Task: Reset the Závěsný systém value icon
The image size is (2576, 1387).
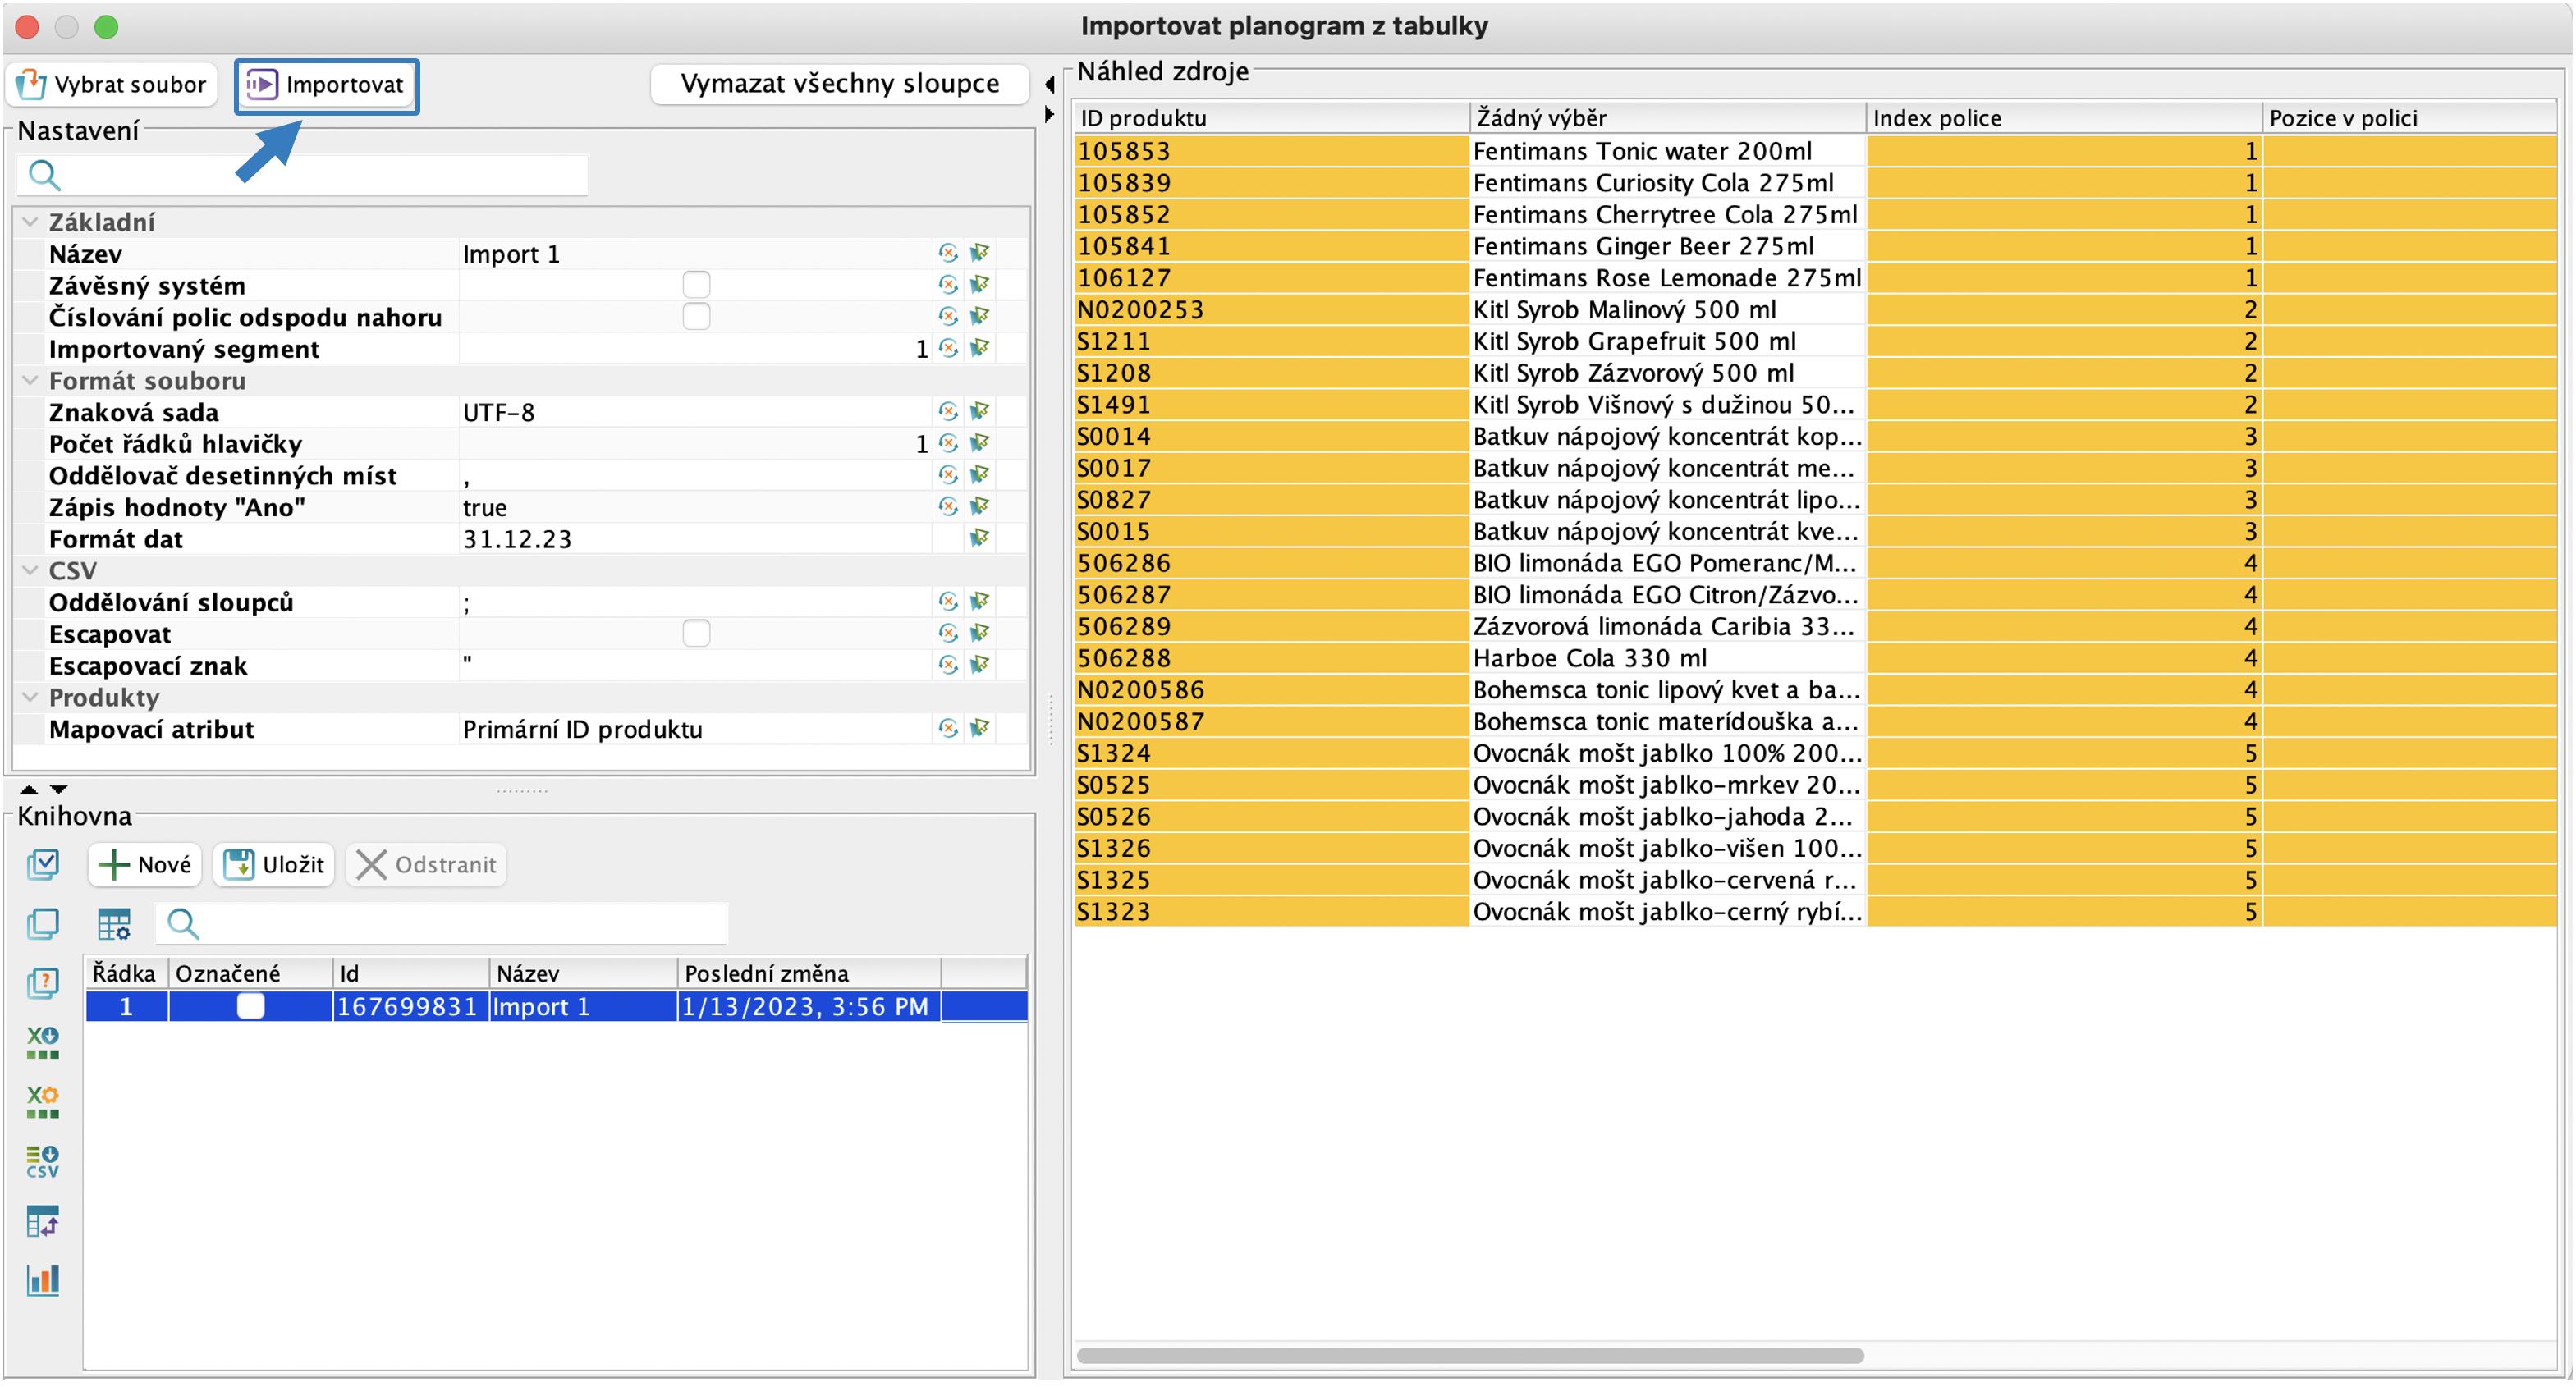Action: pyautogui.click(x=948, y=285)
